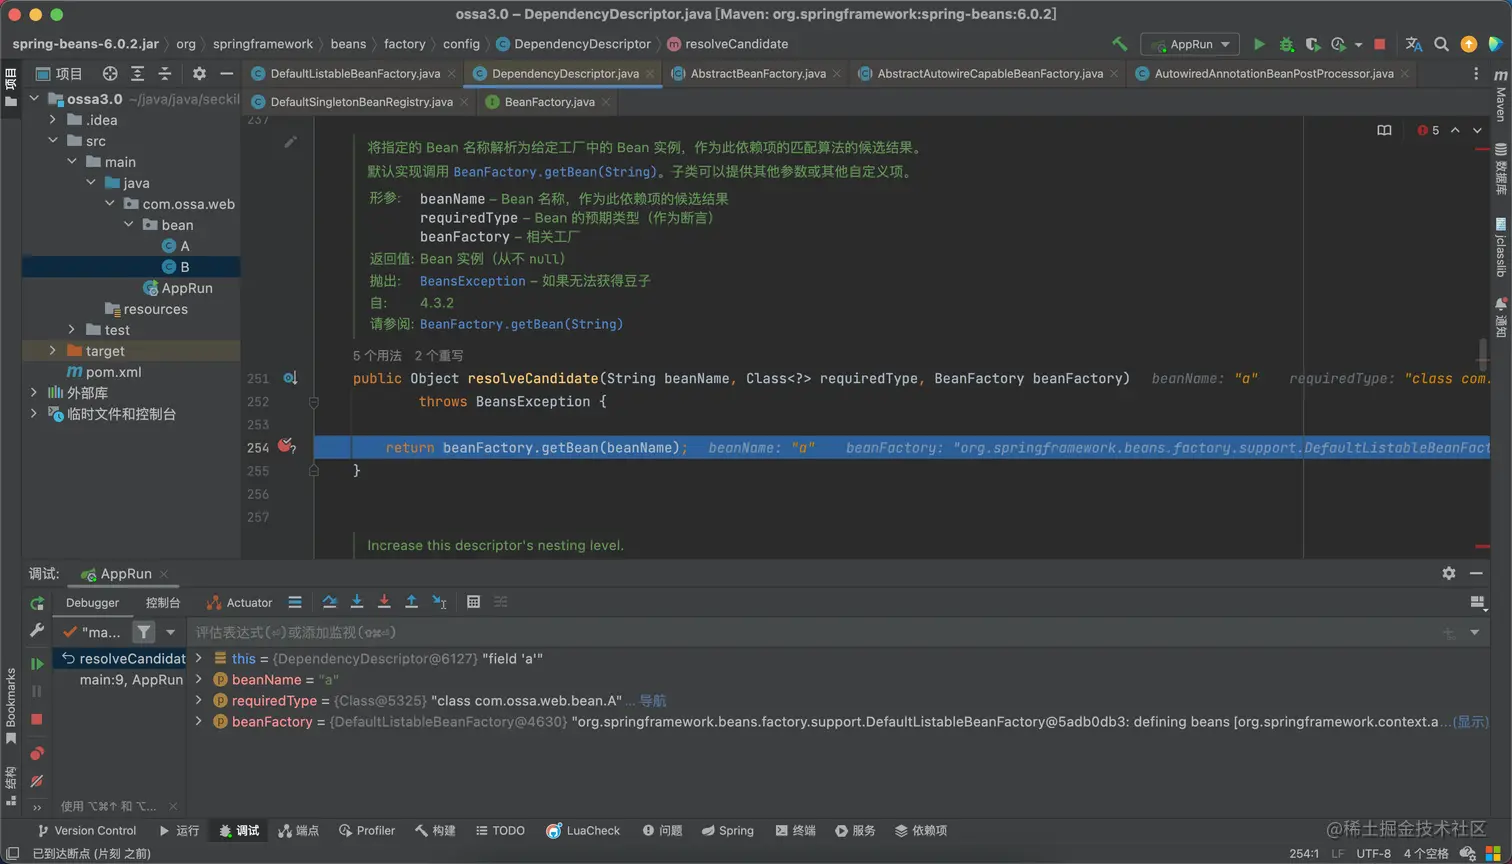Click the orange update arrow icon
The width and height of the screenshot is (1512, 864).
tap(1468, 44)
